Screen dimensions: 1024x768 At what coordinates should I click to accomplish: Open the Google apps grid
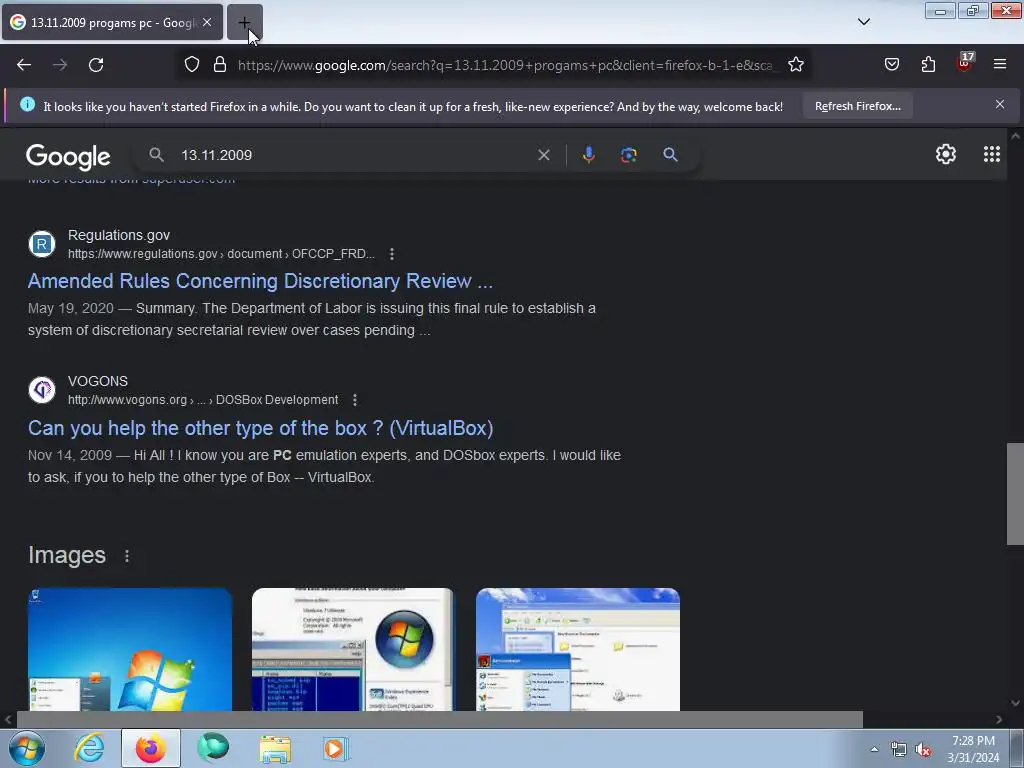coord(991,154)
